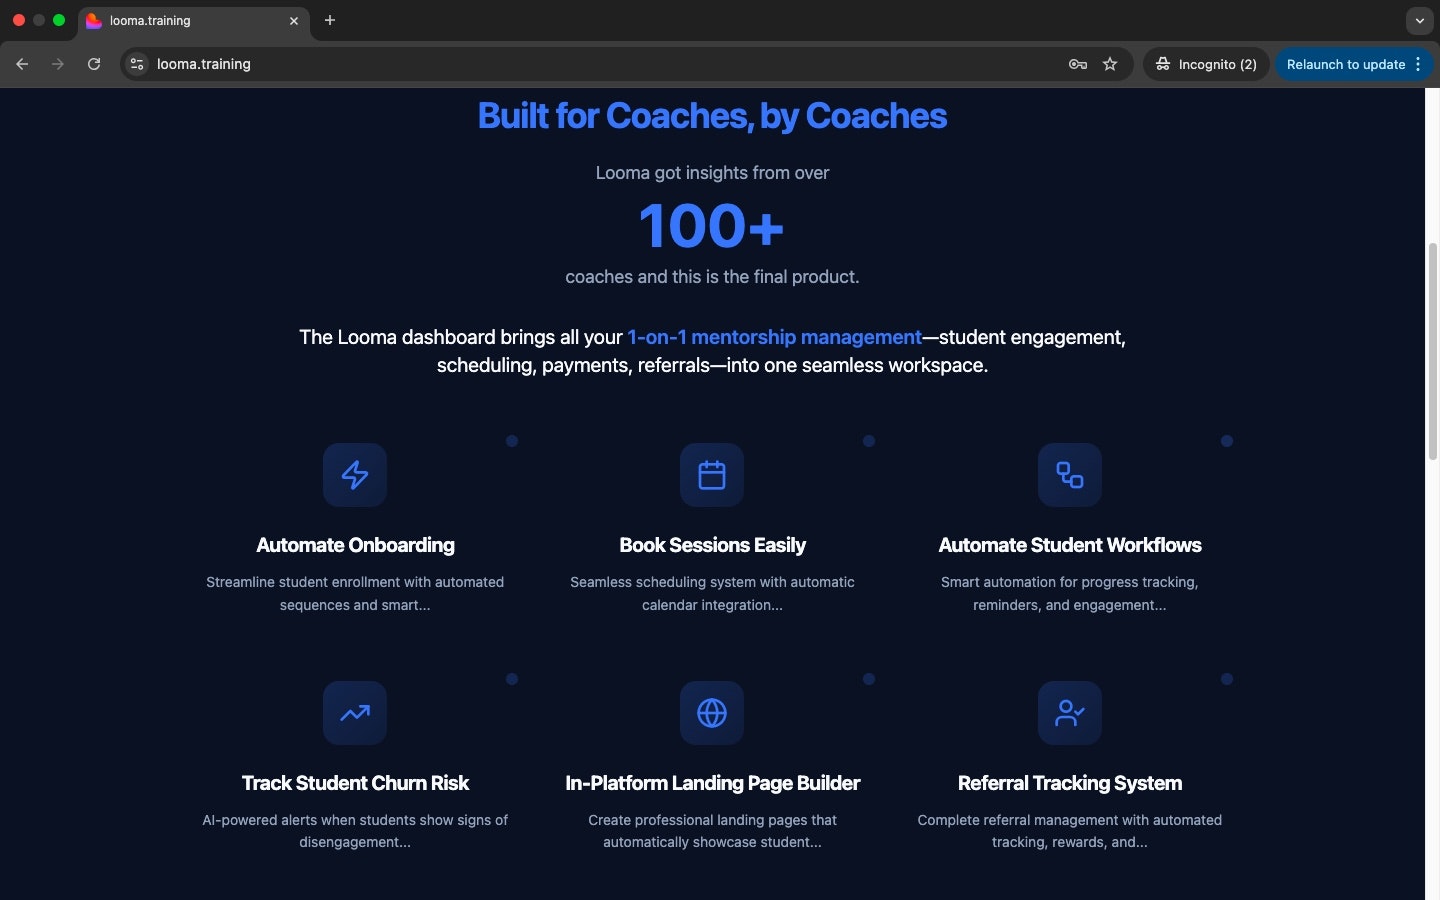Click the lightning bolt Automate Onboarding icon

coord(355,475)
